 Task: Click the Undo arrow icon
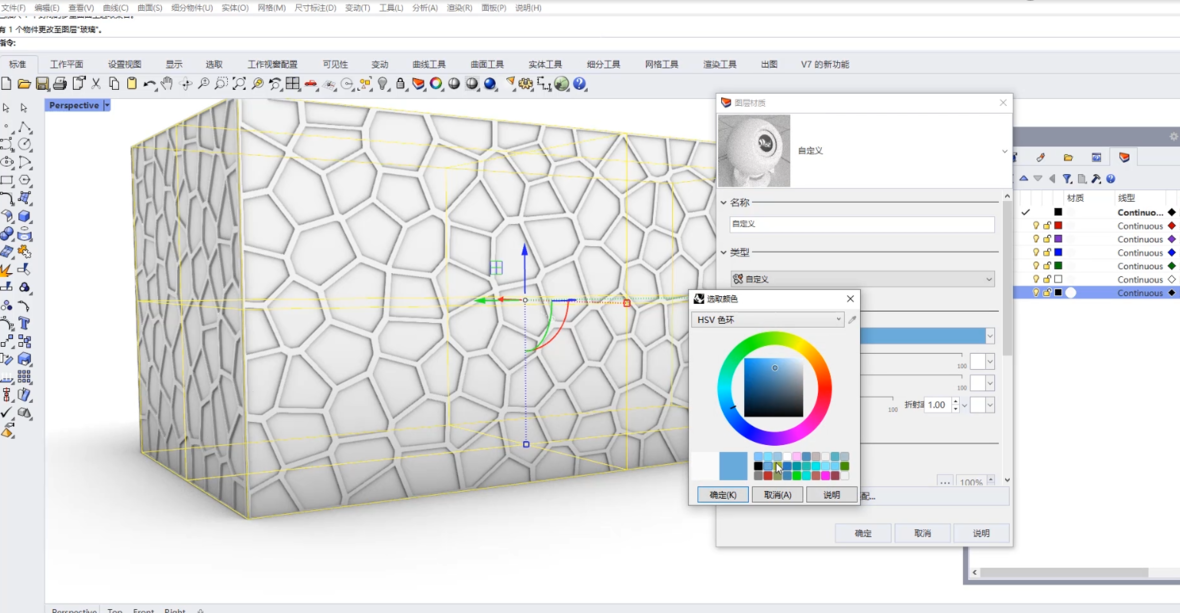(x=150, y=84)
